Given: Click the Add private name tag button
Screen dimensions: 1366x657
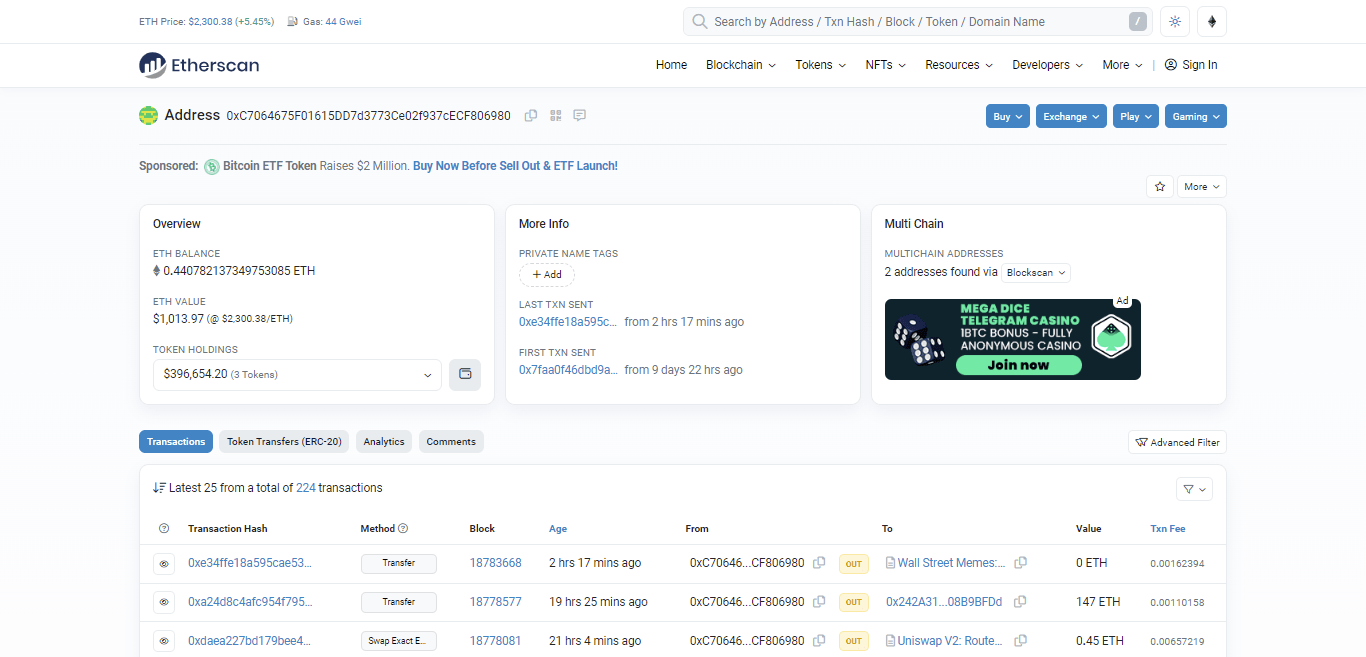Looking at the screenshot, I should click(546, 274).
